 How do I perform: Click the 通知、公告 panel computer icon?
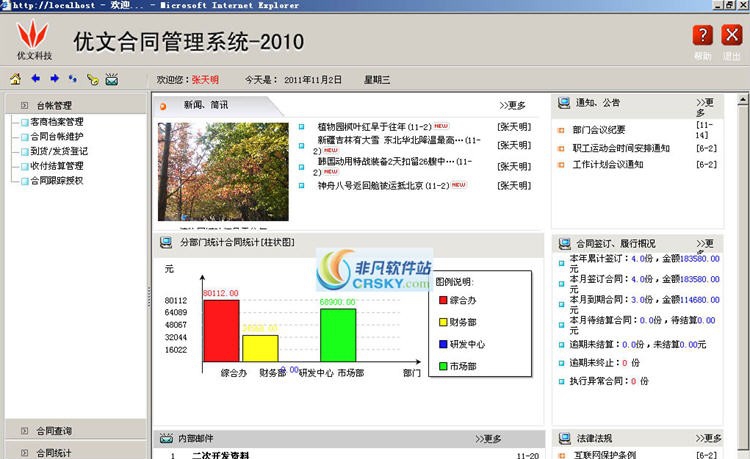pos(564,103)
